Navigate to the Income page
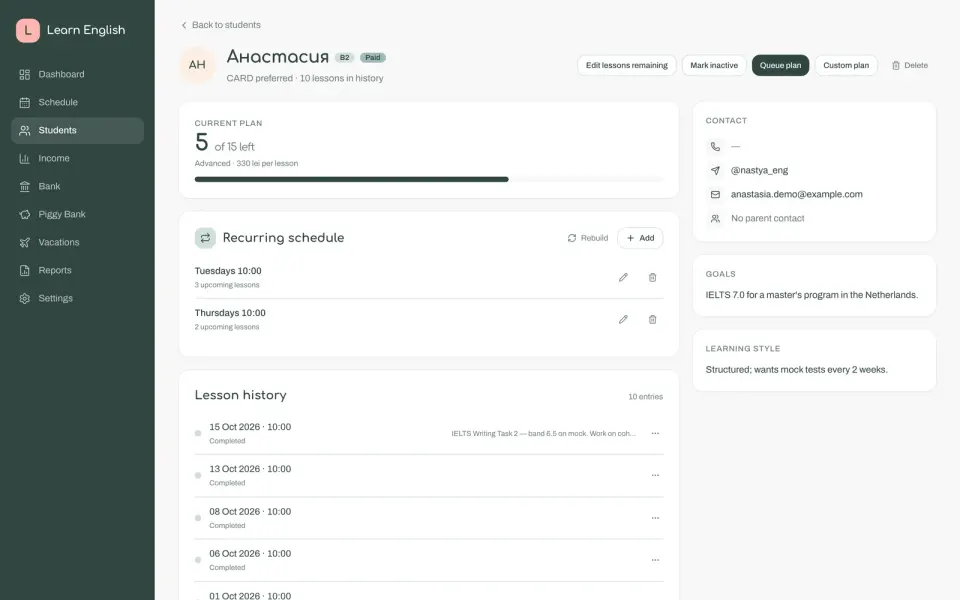The width and height of the screenshot is (960, 600). click(x=77, y=159)
